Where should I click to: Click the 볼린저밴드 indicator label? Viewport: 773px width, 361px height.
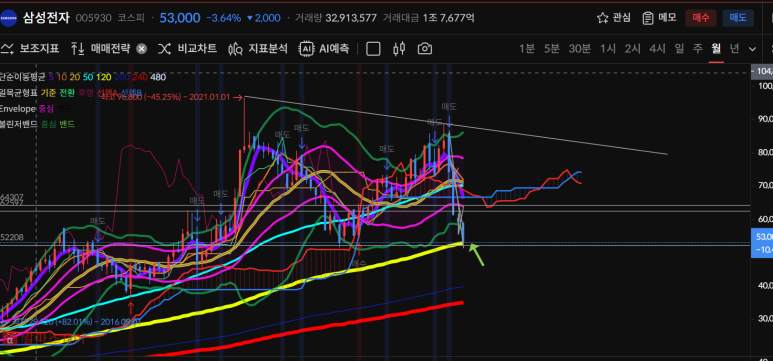(19, 124)
